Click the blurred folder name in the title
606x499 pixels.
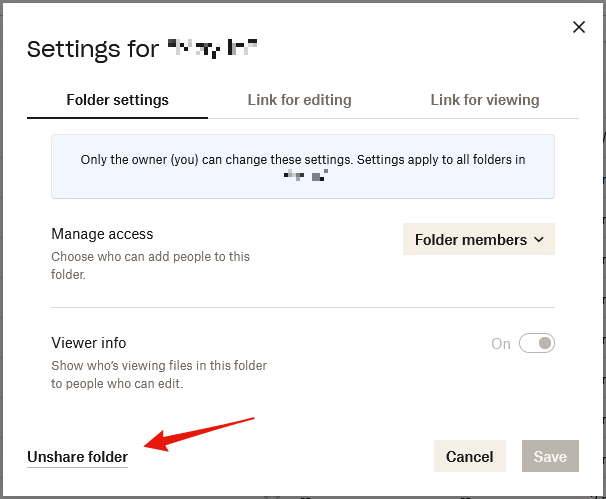point(212,47)
